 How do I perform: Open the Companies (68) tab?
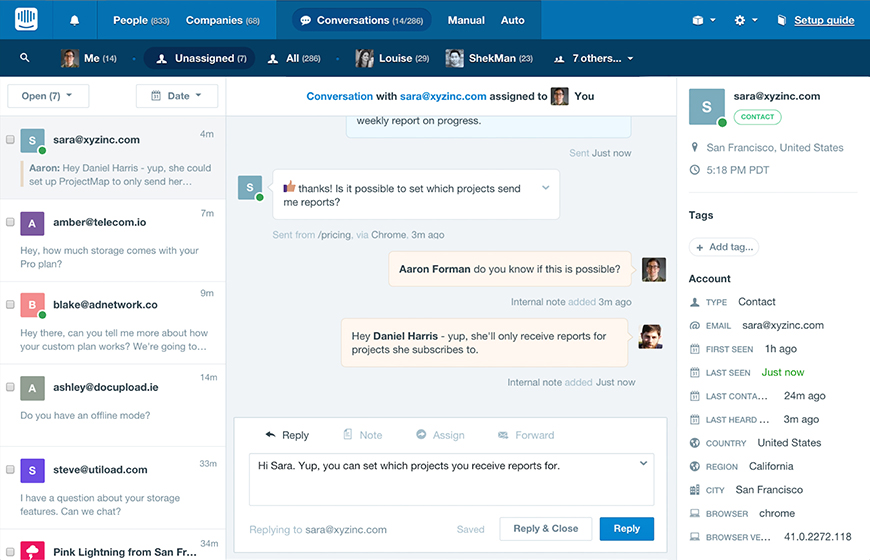[x=222, y=21]
